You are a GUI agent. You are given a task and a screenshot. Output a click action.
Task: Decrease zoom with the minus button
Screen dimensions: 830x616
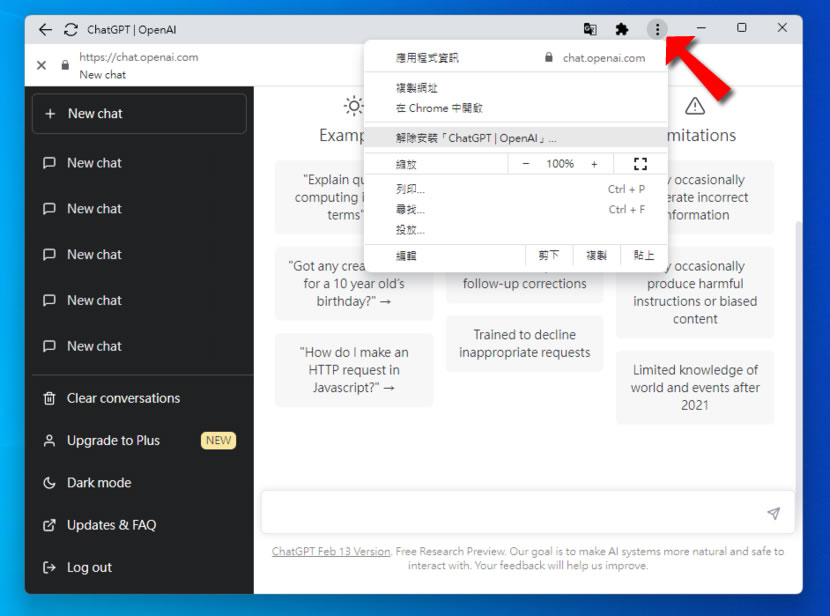click(x=526, y=164)
